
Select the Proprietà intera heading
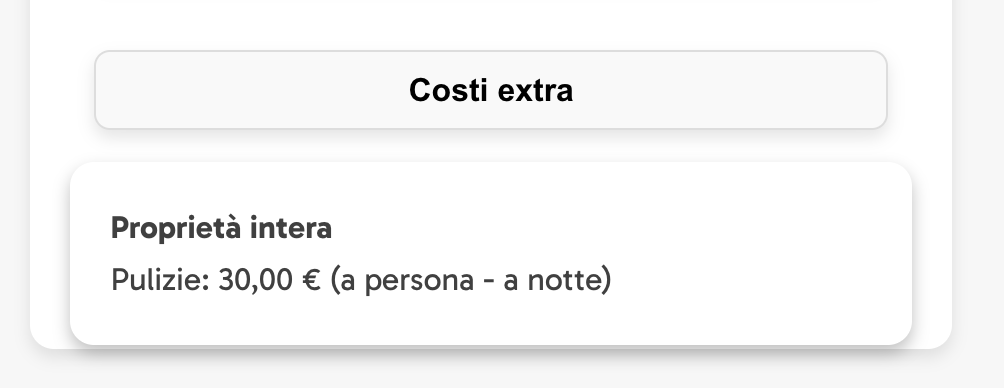[x=221, y=228]
